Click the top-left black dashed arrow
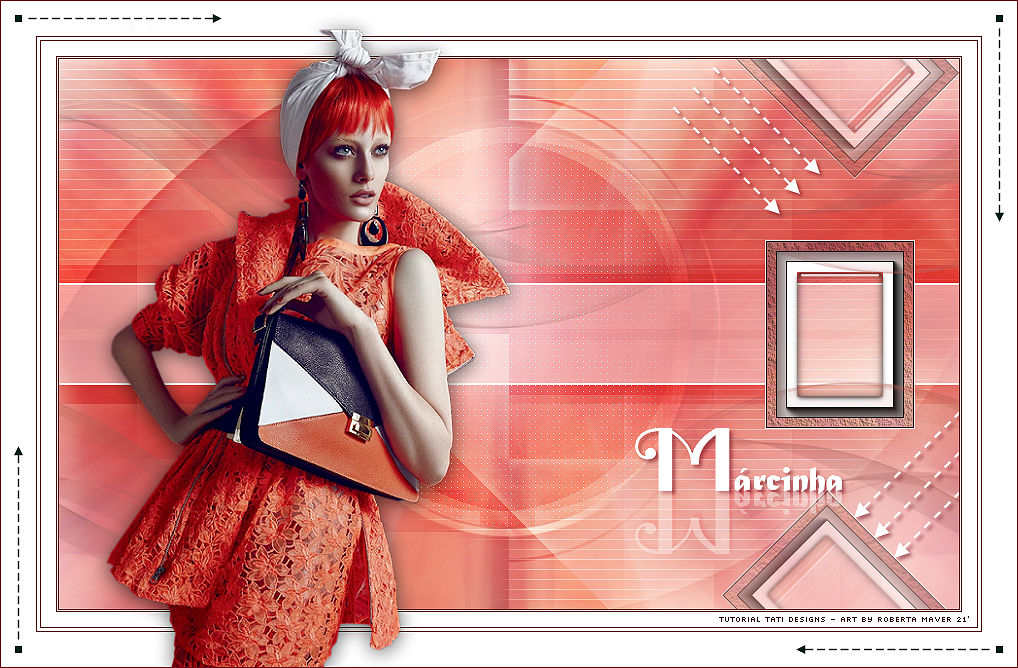Image resolution: width=1018 pixels, height=668 pixels. (120, 18)
